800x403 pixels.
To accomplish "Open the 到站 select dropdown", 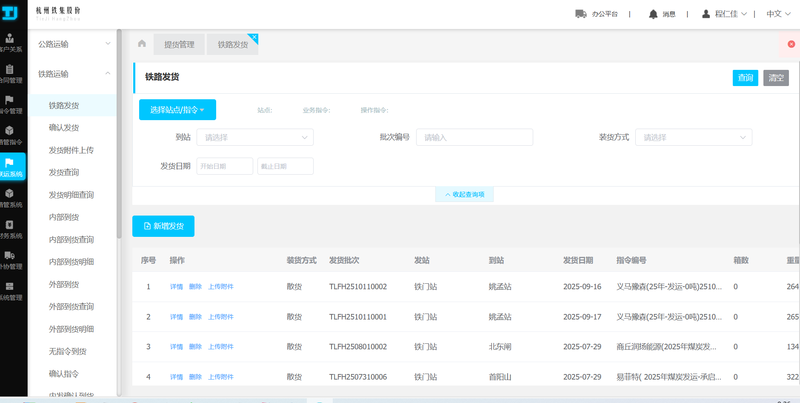I will pyautogui.click(x=255, y=137).
